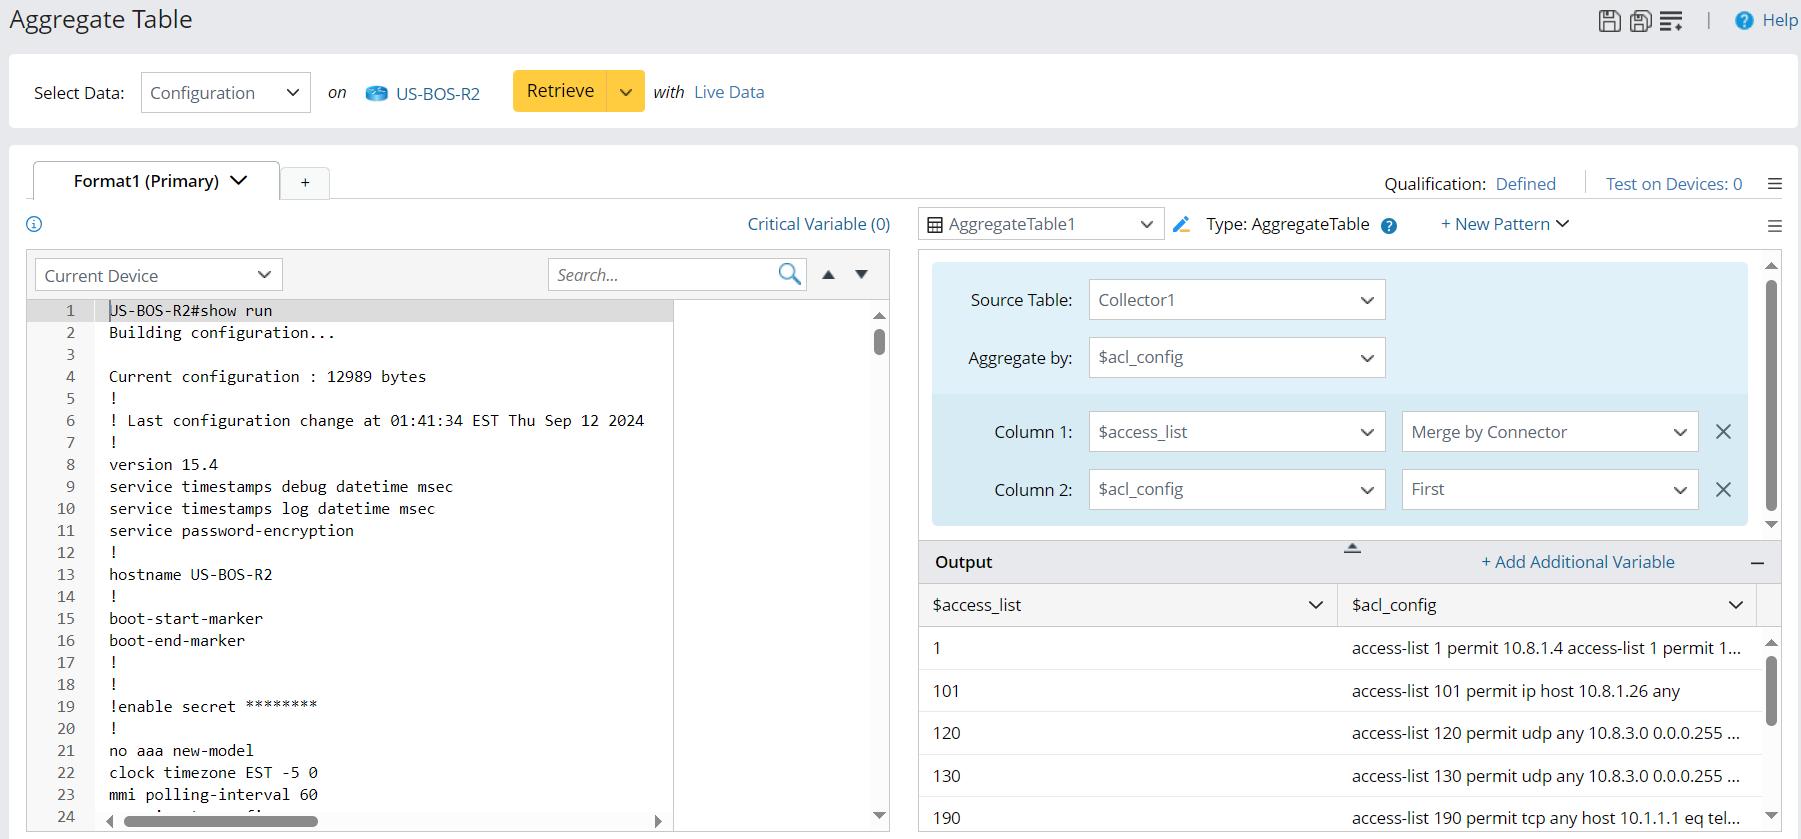
Task: Click the Add Additional Variable link
Action: (x=1577, y=562)
